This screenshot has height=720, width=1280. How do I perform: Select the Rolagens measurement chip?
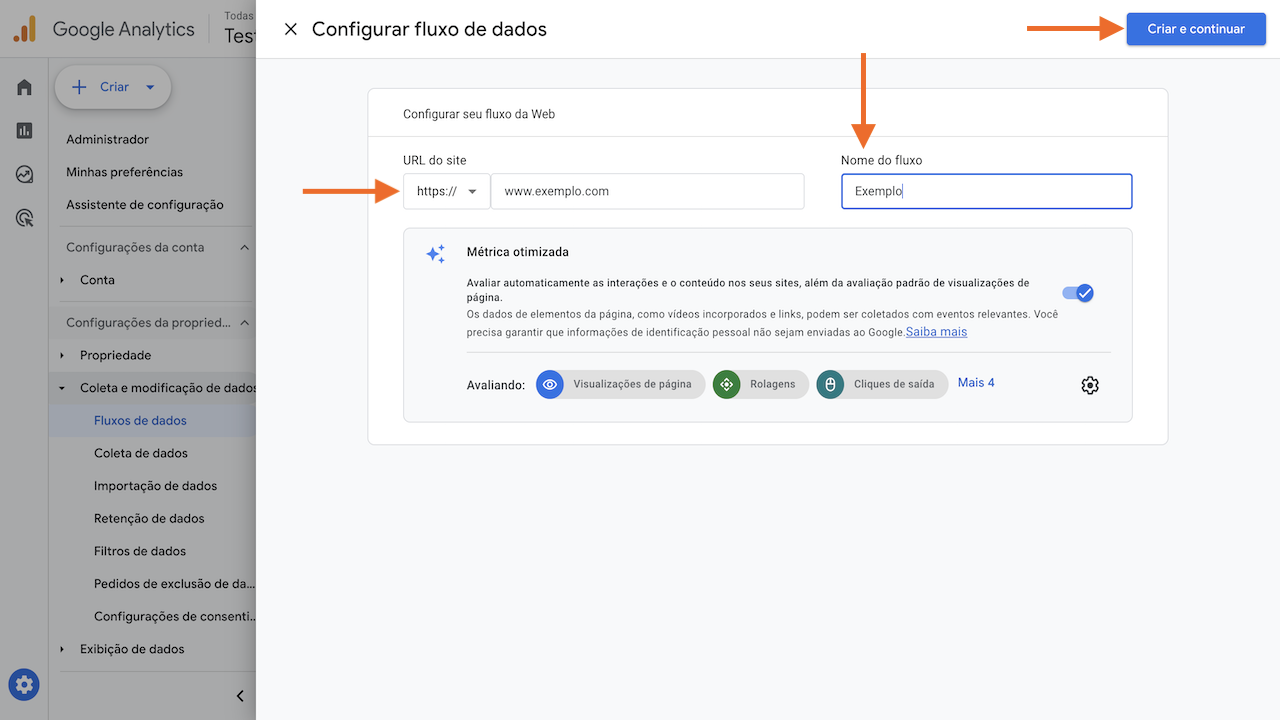click(x=760, y=384)
